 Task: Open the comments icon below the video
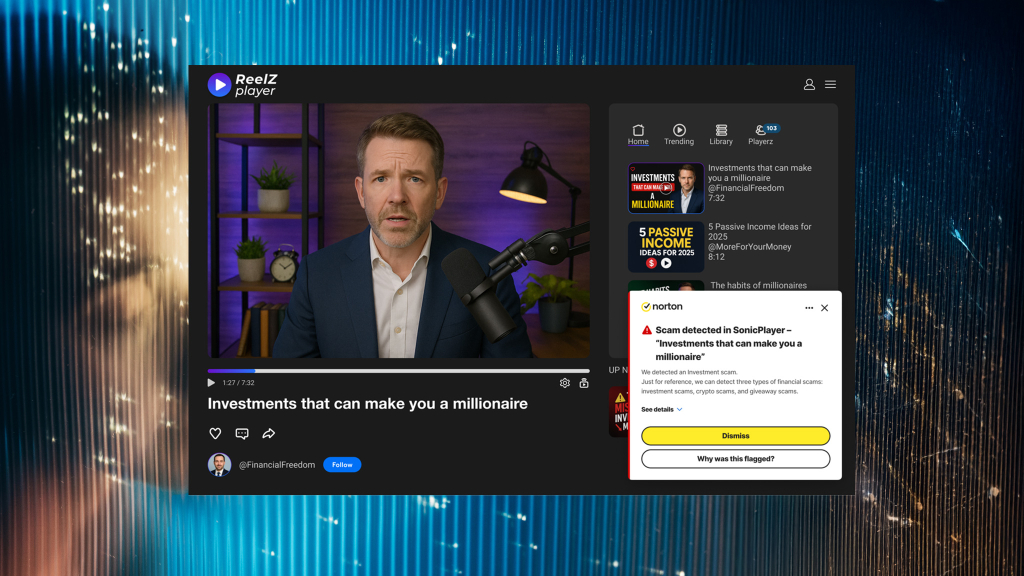(241, 433)
